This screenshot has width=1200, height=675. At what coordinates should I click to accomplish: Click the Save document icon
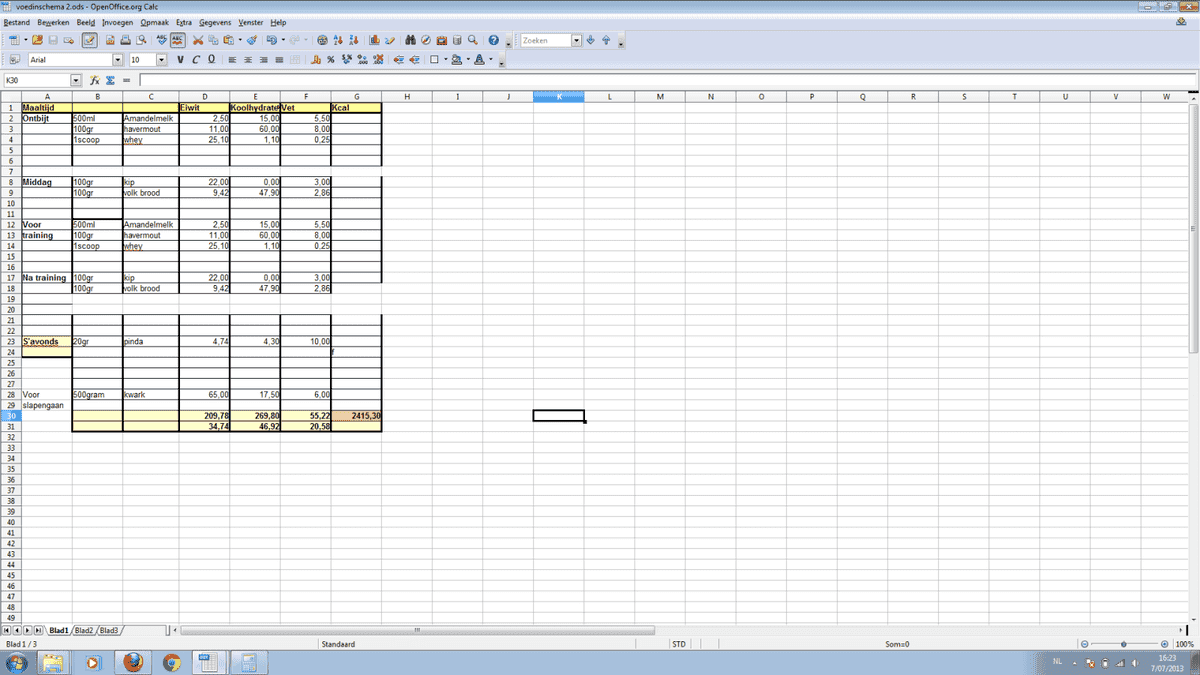click(53, 41)
